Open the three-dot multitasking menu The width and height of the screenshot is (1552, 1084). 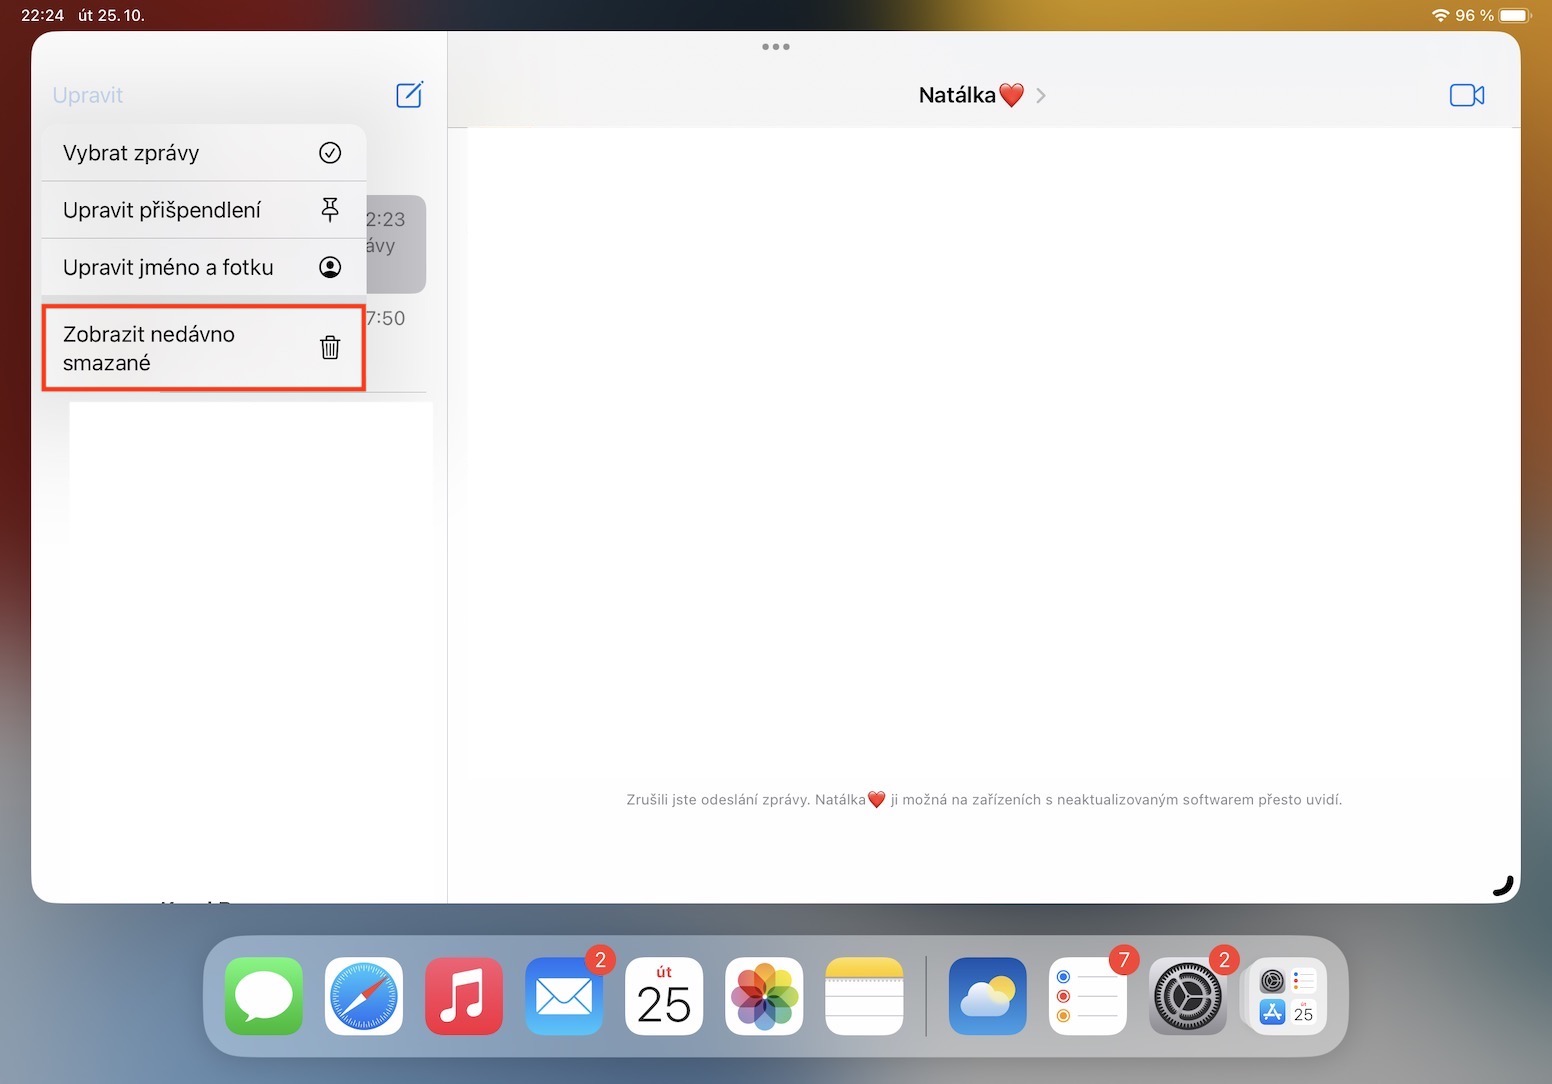pyautogui.click(x=776, y=47)
